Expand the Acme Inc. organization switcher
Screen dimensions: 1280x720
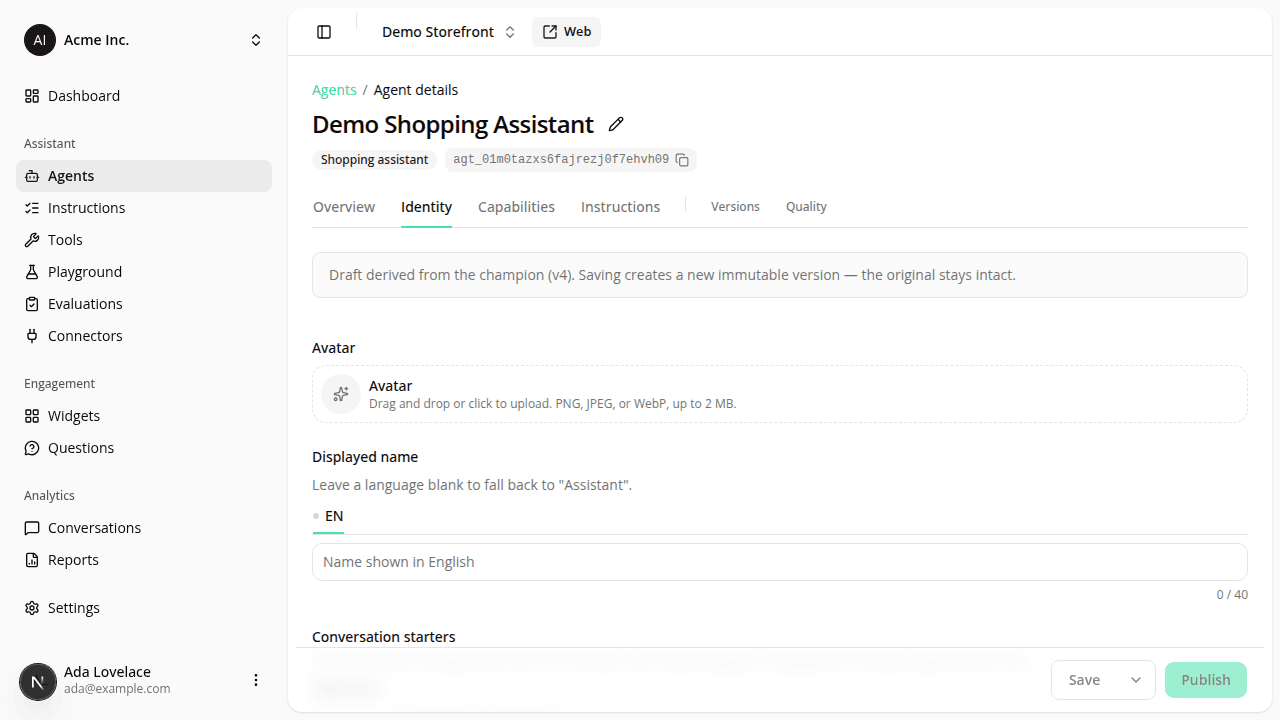[x=256, y=40]
